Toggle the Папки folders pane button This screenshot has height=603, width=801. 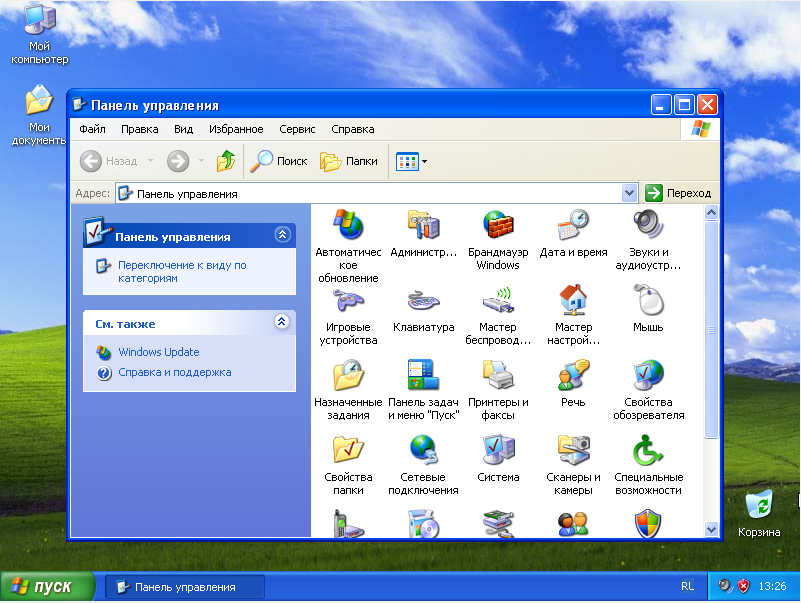click(349, 161)
